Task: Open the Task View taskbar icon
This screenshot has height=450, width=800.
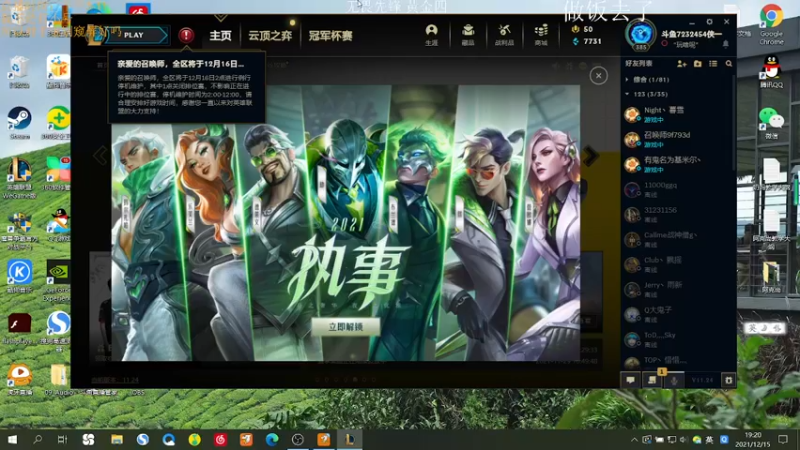Action: tap(62, 439)
